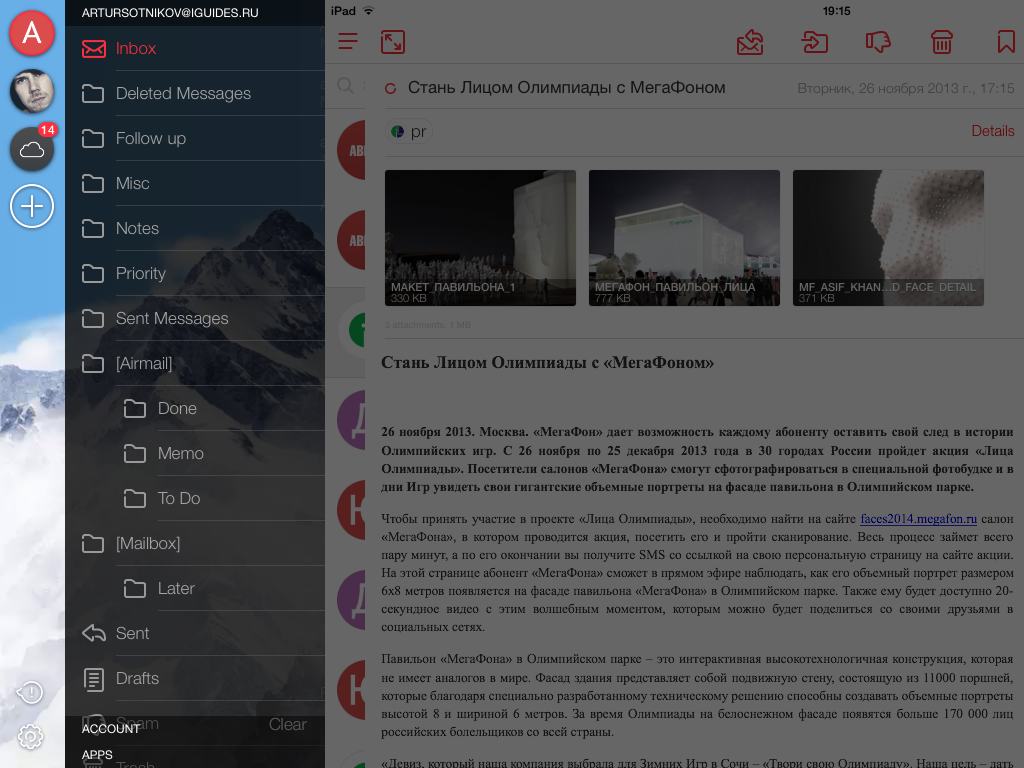The image size is (1024, 768).
Task: Open the iCloud account with 14 unread
Action: (31, 149)
